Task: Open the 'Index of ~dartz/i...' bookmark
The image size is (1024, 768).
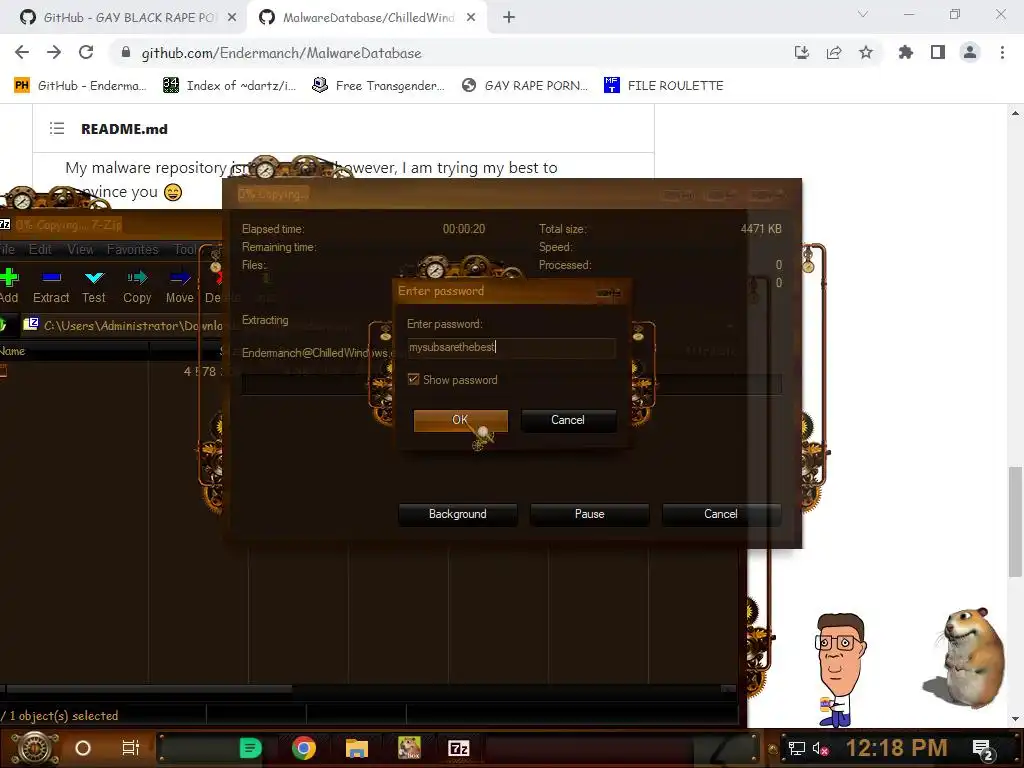Action: (229, 86)
